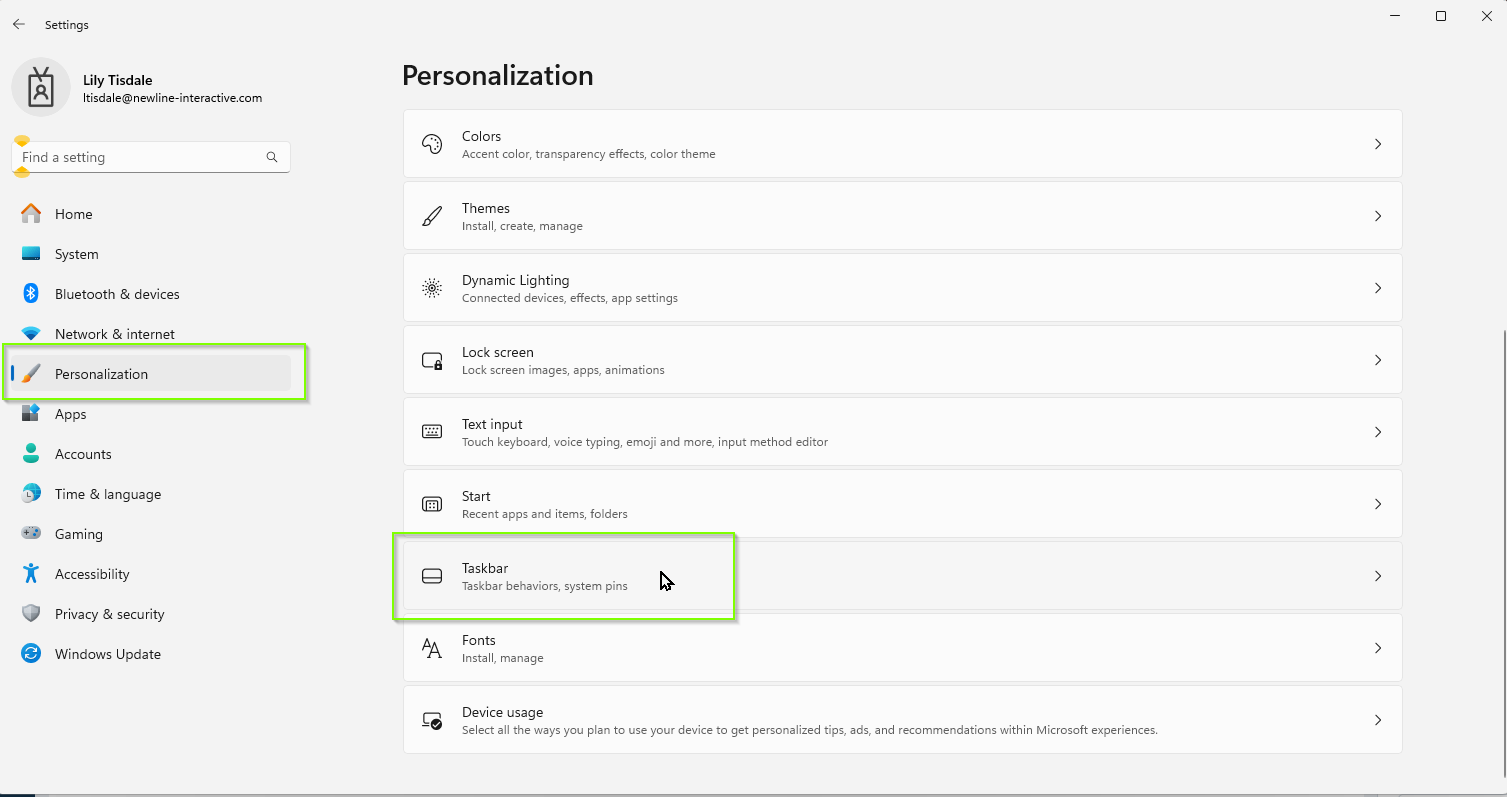Click ltisdale@newline-interactive.com email text
This screenshot has height=797, width=1507.
pos(172,98)
